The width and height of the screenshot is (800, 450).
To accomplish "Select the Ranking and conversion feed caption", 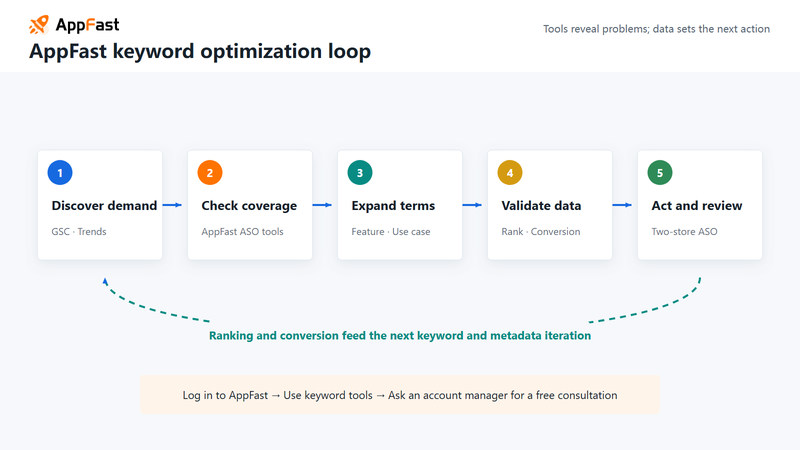I will click(x=400, y=335).
